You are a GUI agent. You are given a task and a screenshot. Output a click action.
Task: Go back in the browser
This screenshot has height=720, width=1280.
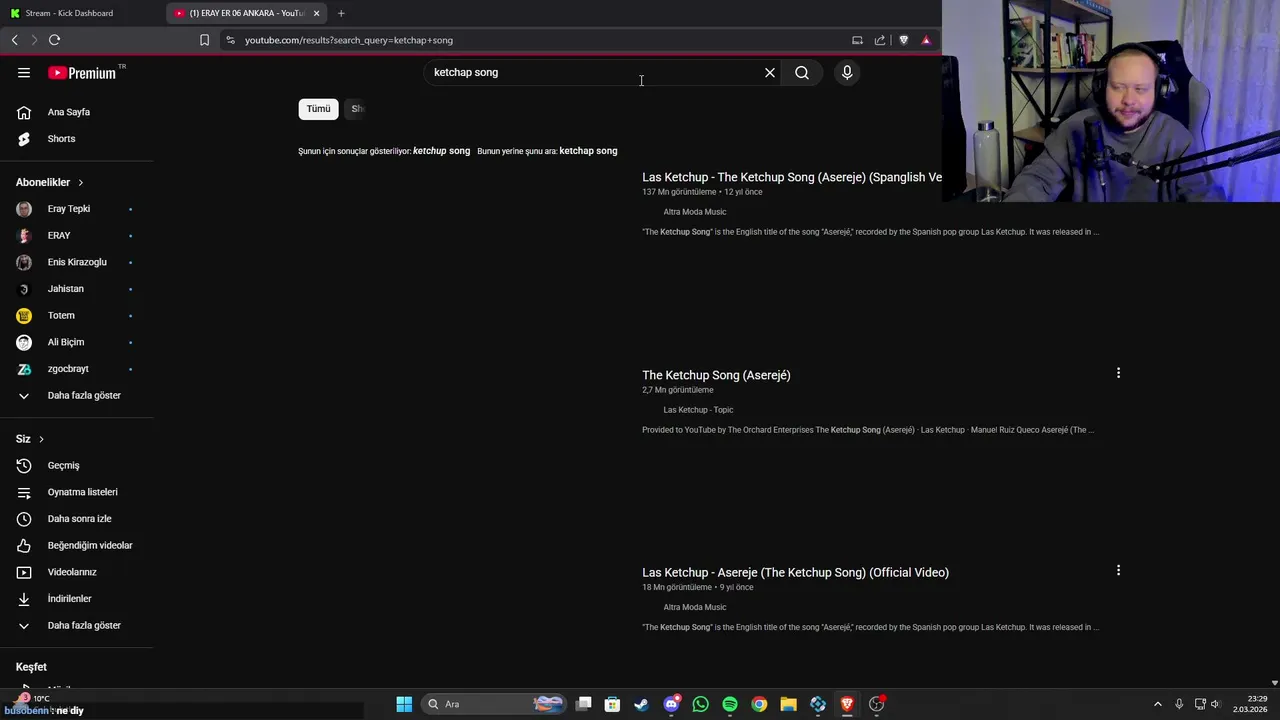pos(15,40)
